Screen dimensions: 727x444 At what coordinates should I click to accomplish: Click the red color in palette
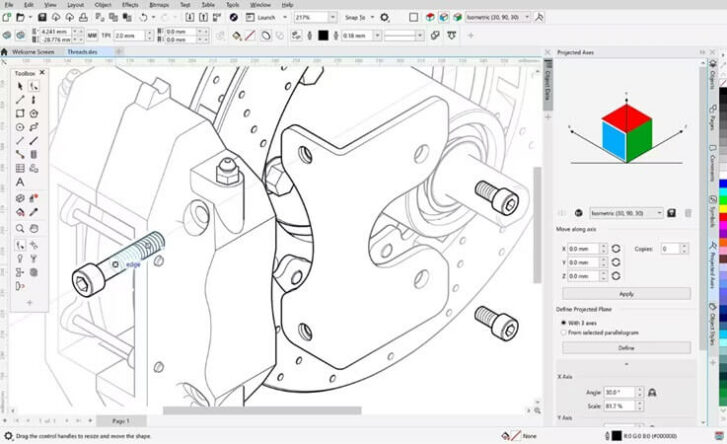tap(723, 216)
